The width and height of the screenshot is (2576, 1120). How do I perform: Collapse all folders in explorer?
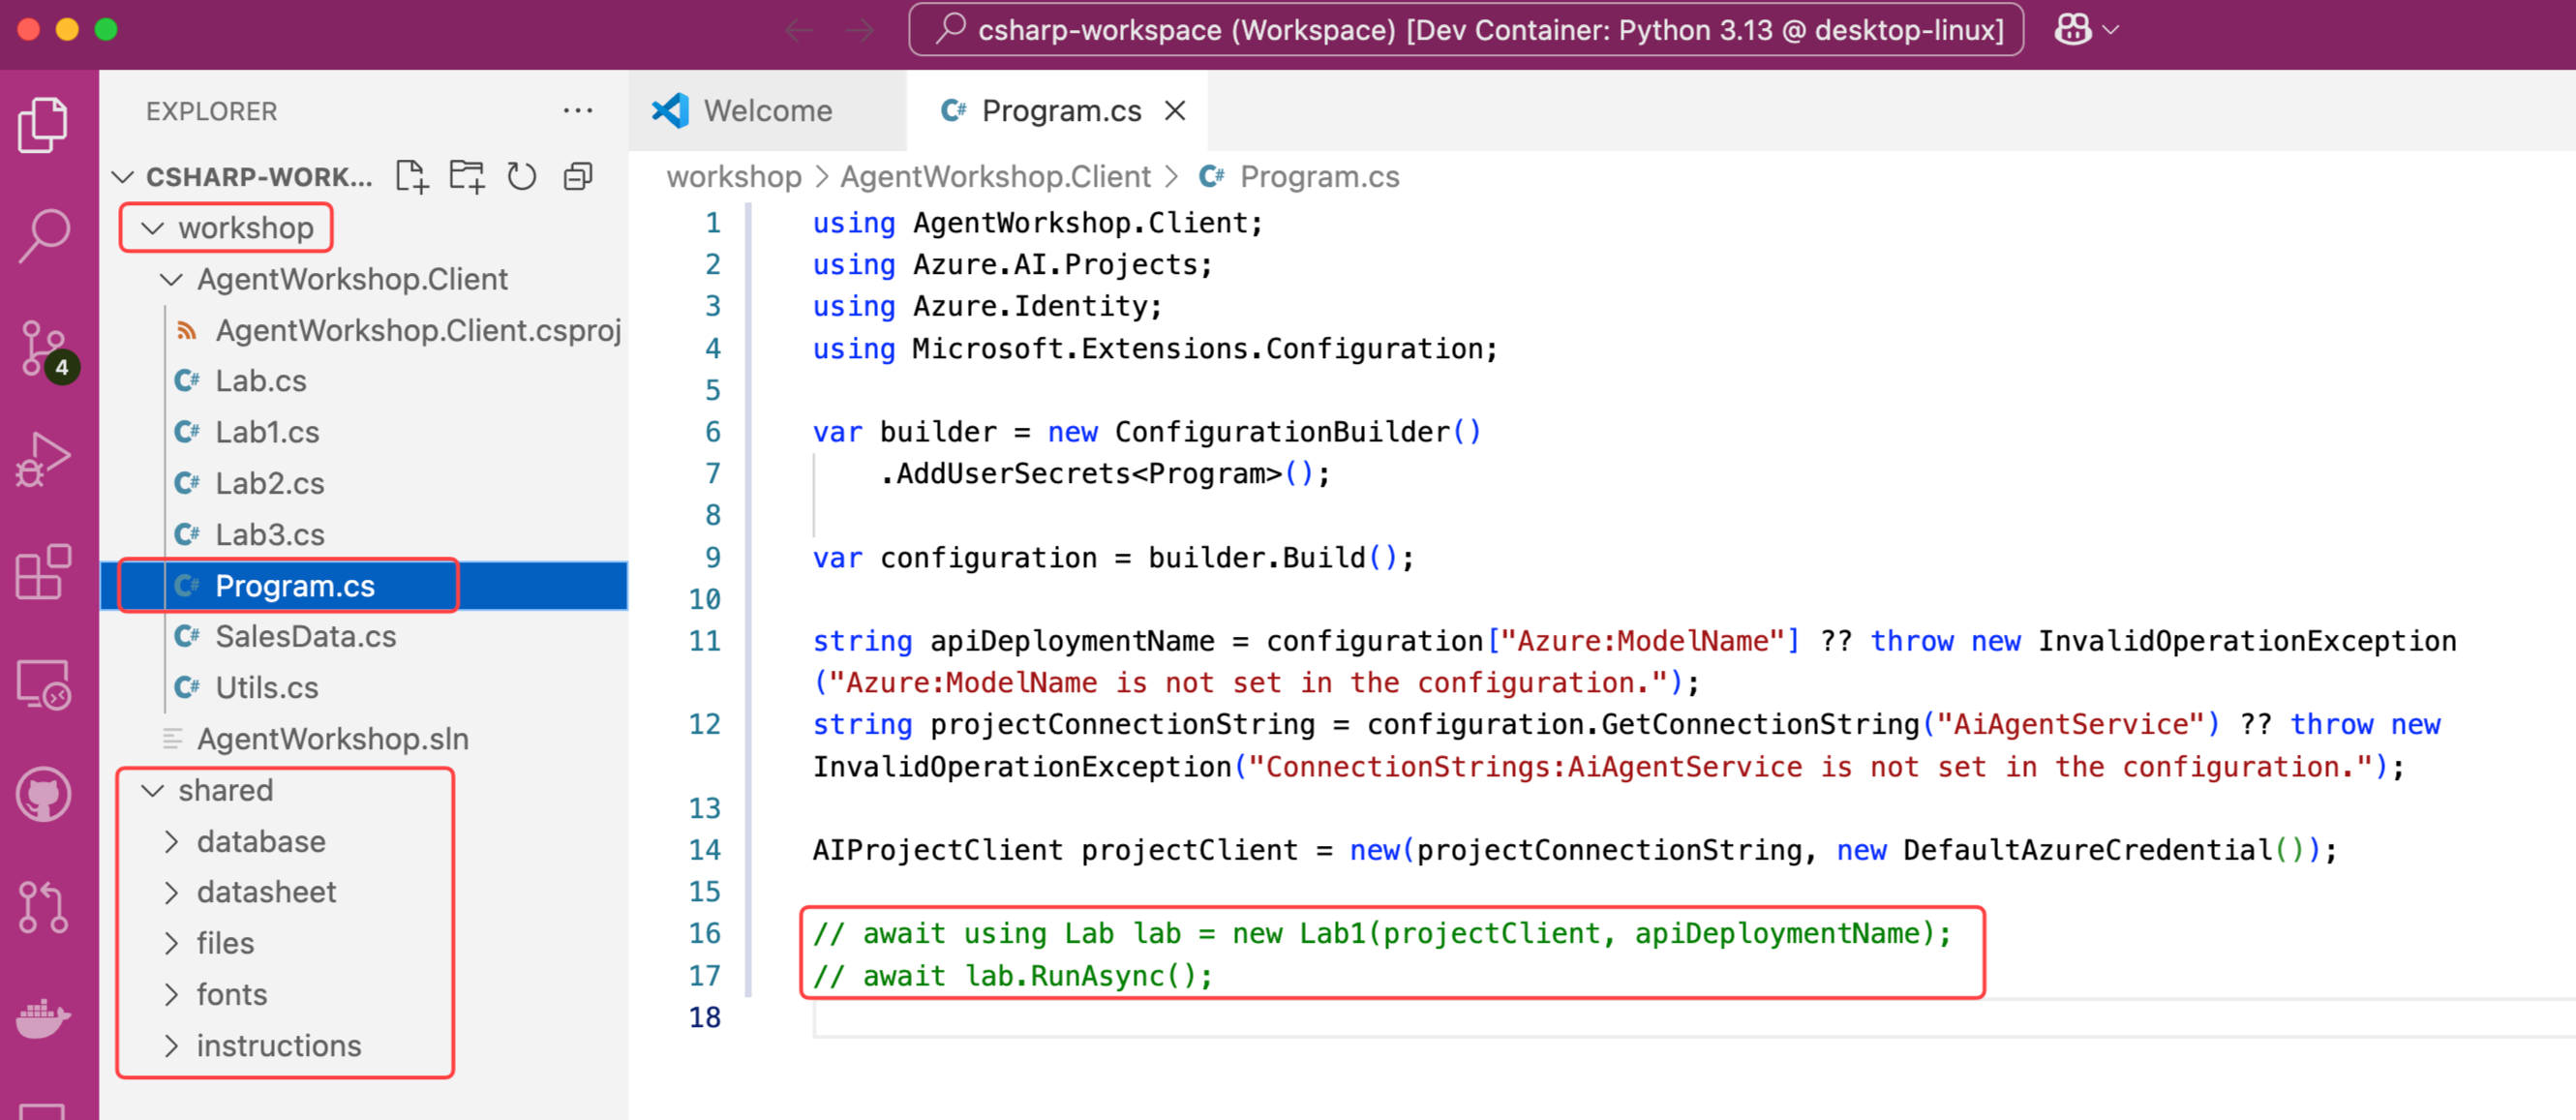(x=577, y=177)
